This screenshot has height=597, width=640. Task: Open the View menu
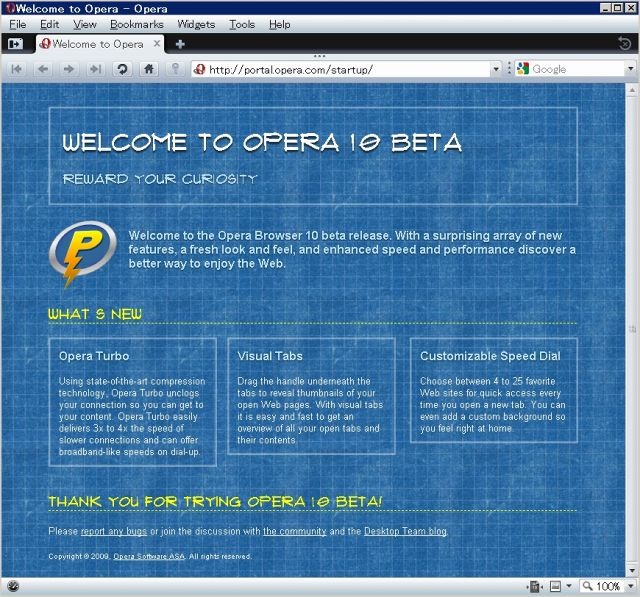85,24
